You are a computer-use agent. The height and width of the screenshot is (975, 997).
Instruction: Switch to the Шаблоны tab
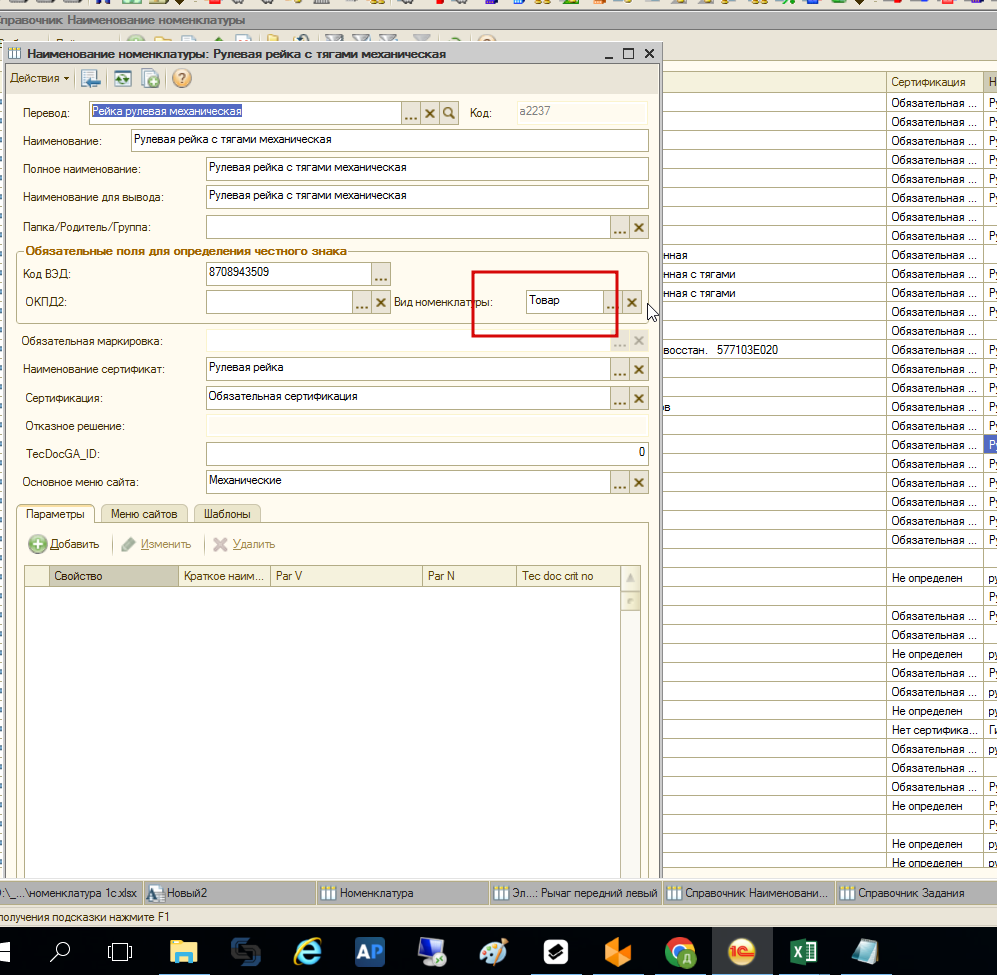tap(226, 514)
